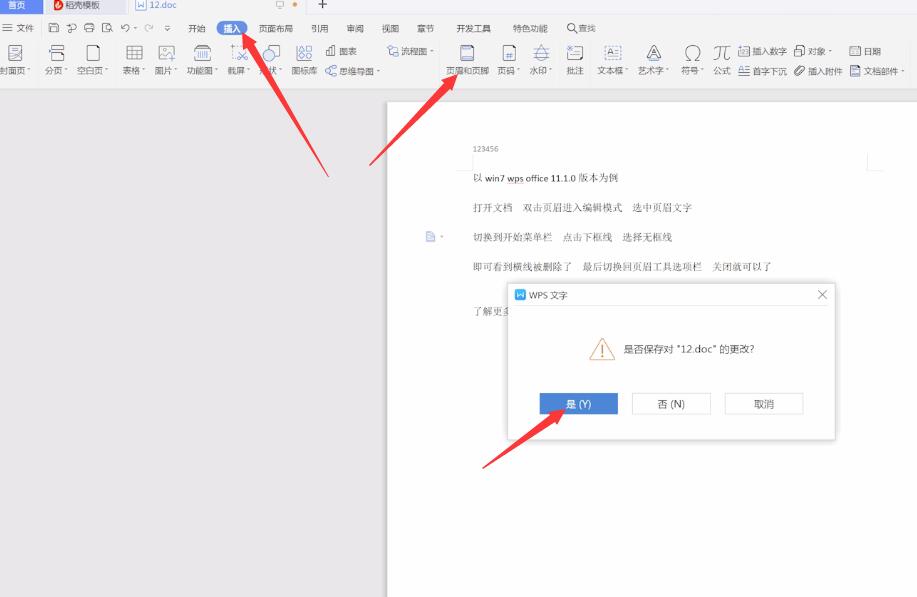Insert a blank page (空白页)
Viewport: 917px width, 597px height.
point(92,60)
